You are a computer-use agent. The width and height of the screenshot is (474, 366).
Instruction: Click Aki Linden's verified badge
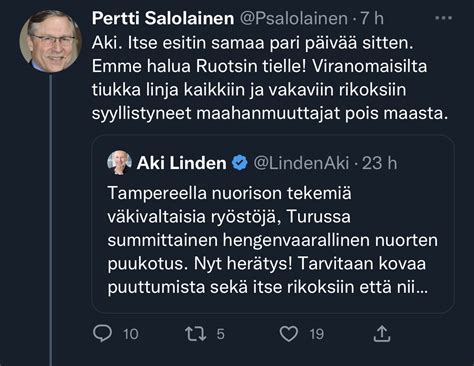click(x=240, y=163)
